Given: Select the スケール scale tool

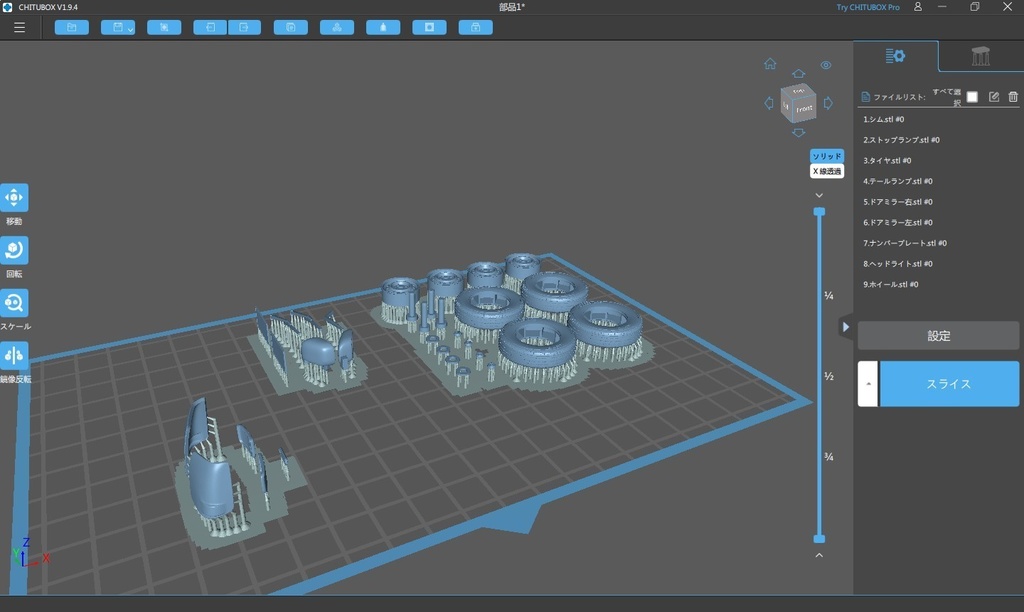Looking at the screenshot, I should tap(14, 303).
